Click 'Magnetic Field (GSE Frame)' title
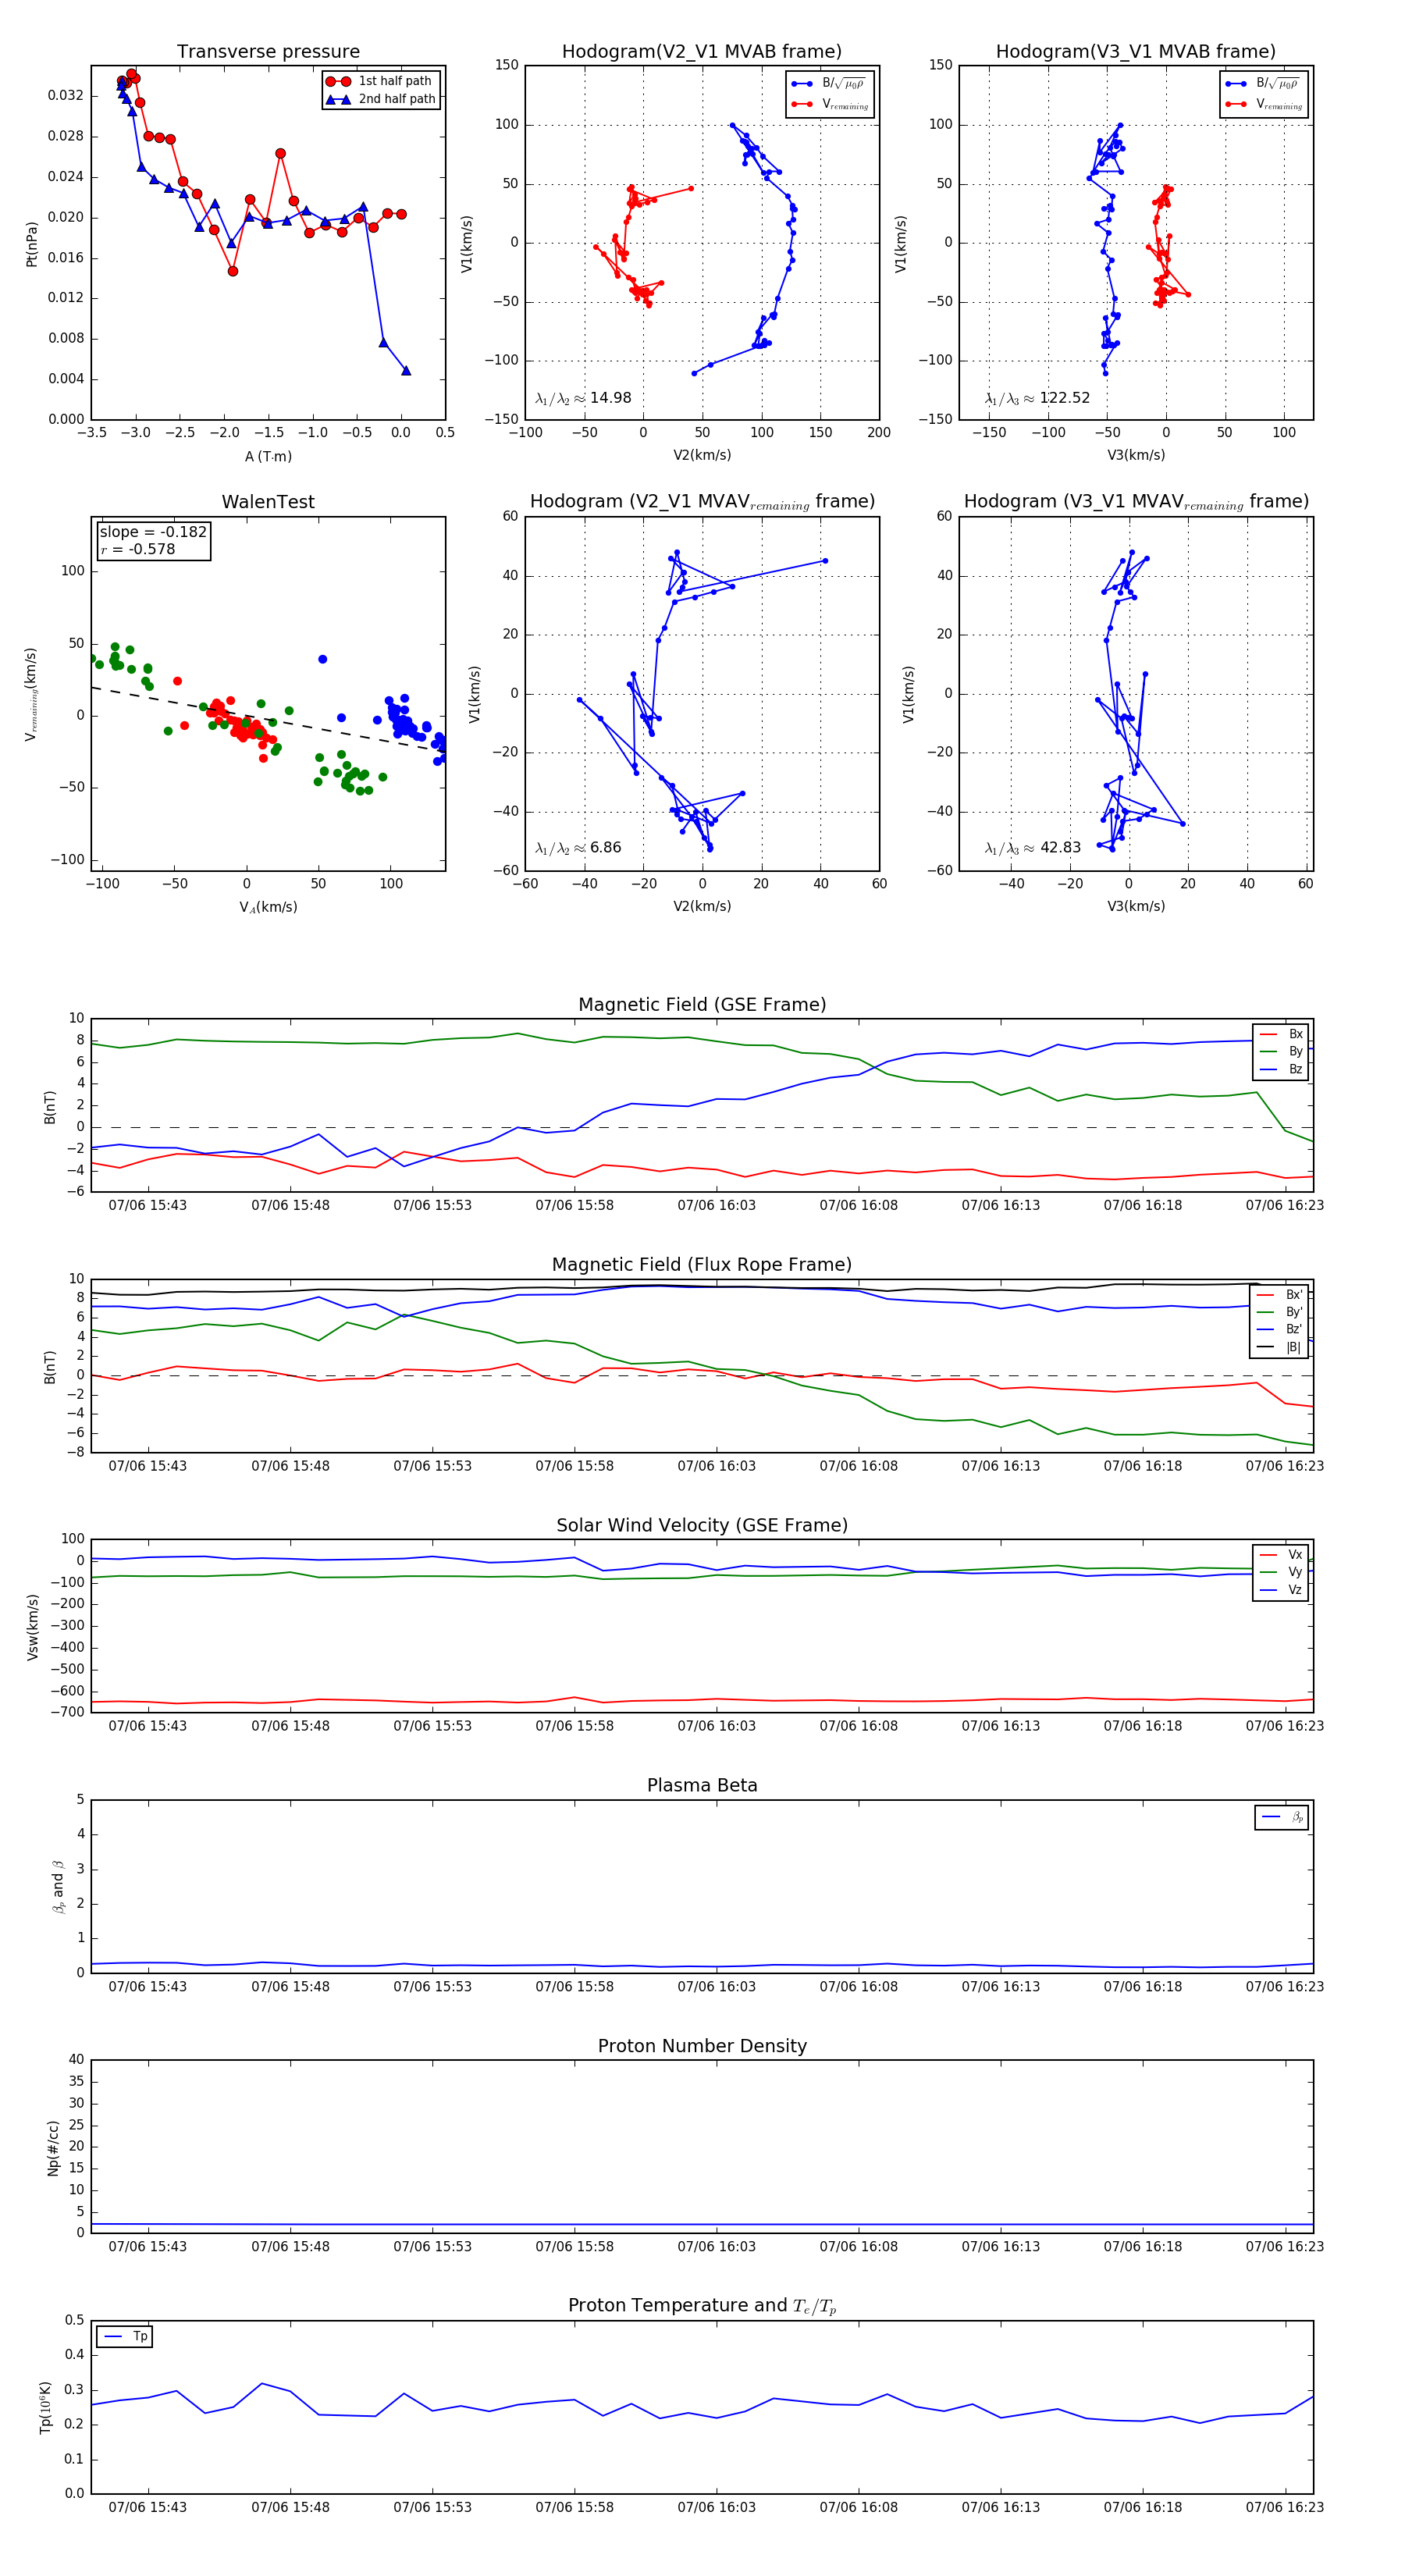The width and height of the screenshot is (1405, 2576). tap(702, 1005)
